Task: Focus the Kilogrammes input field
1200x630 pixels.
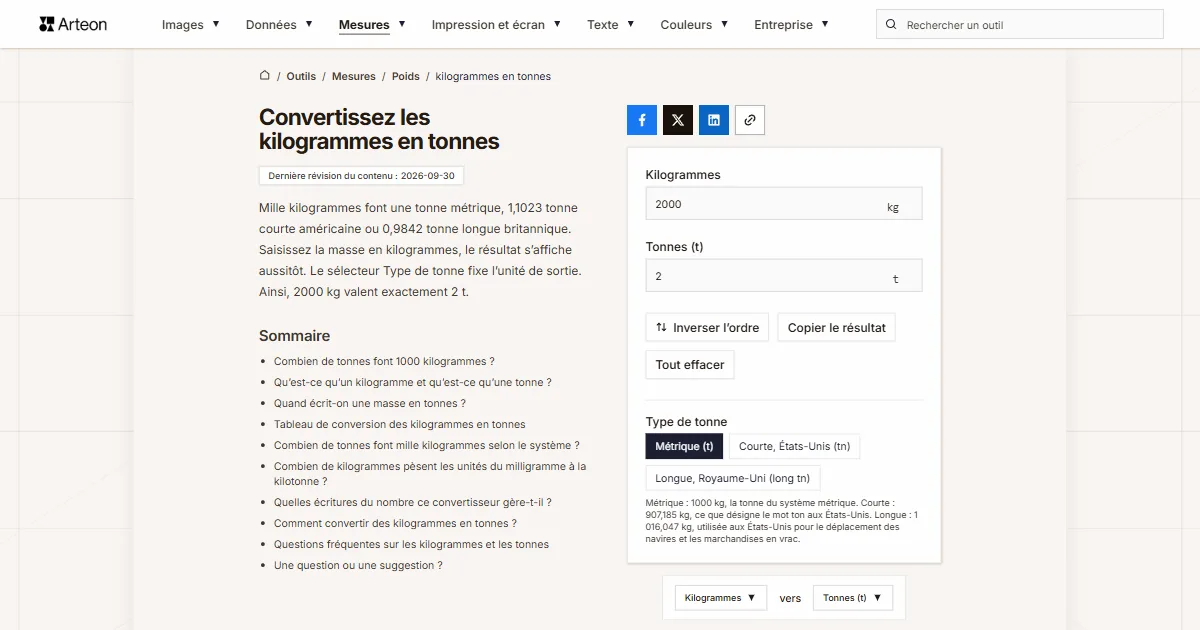Action: (784, 204)
